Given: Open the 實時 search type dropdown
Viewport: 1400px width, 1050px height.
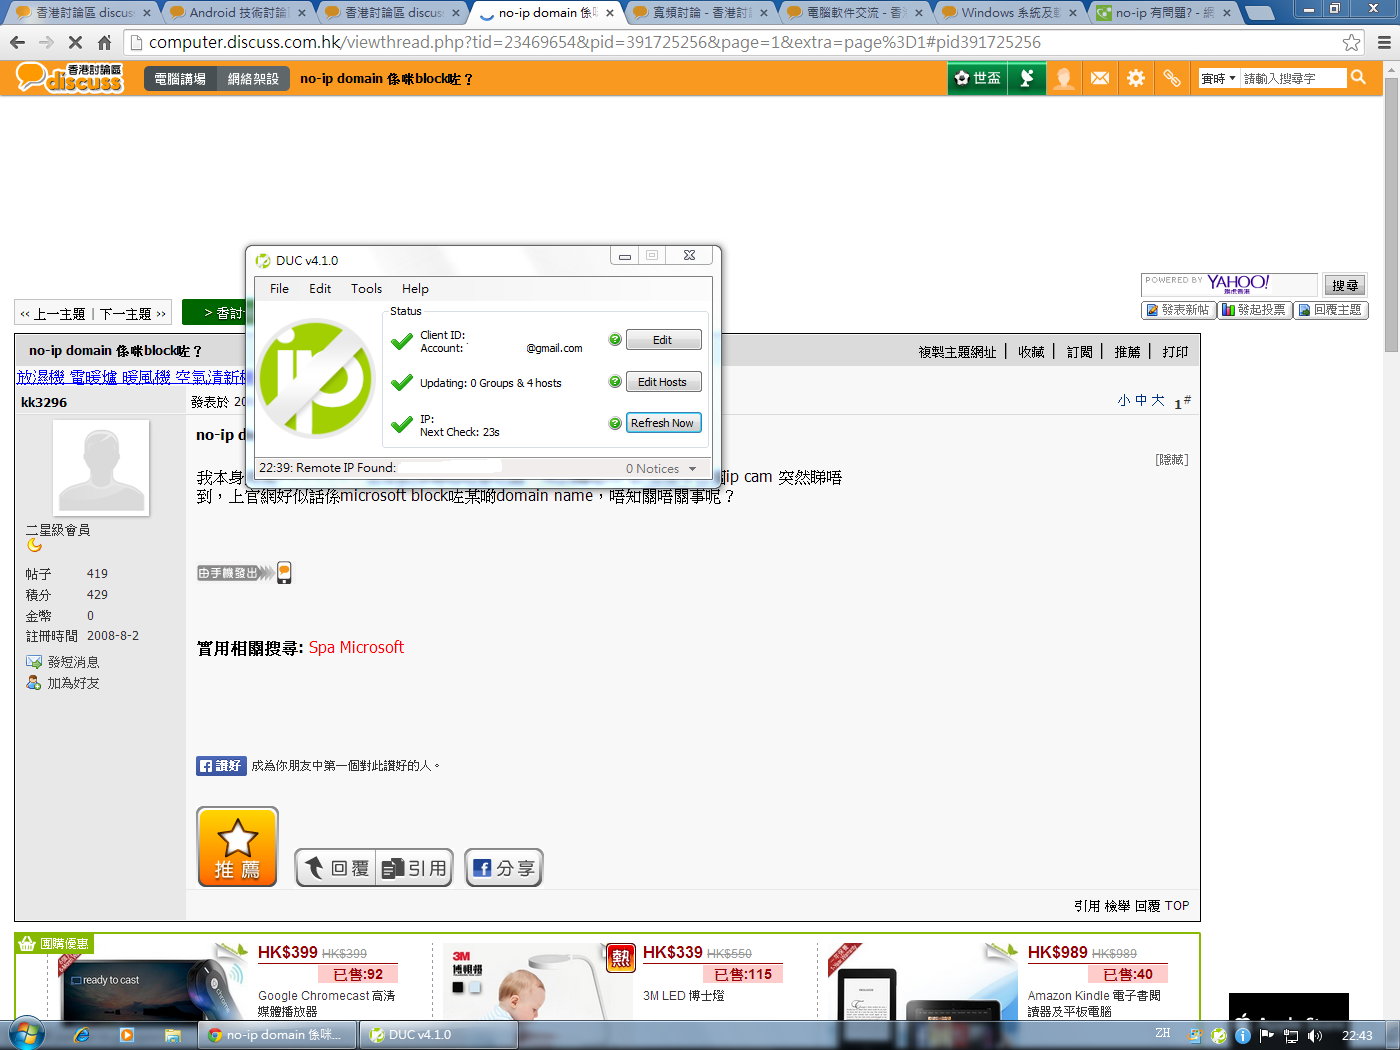Looking at the screenshot, I should 1218,78.
